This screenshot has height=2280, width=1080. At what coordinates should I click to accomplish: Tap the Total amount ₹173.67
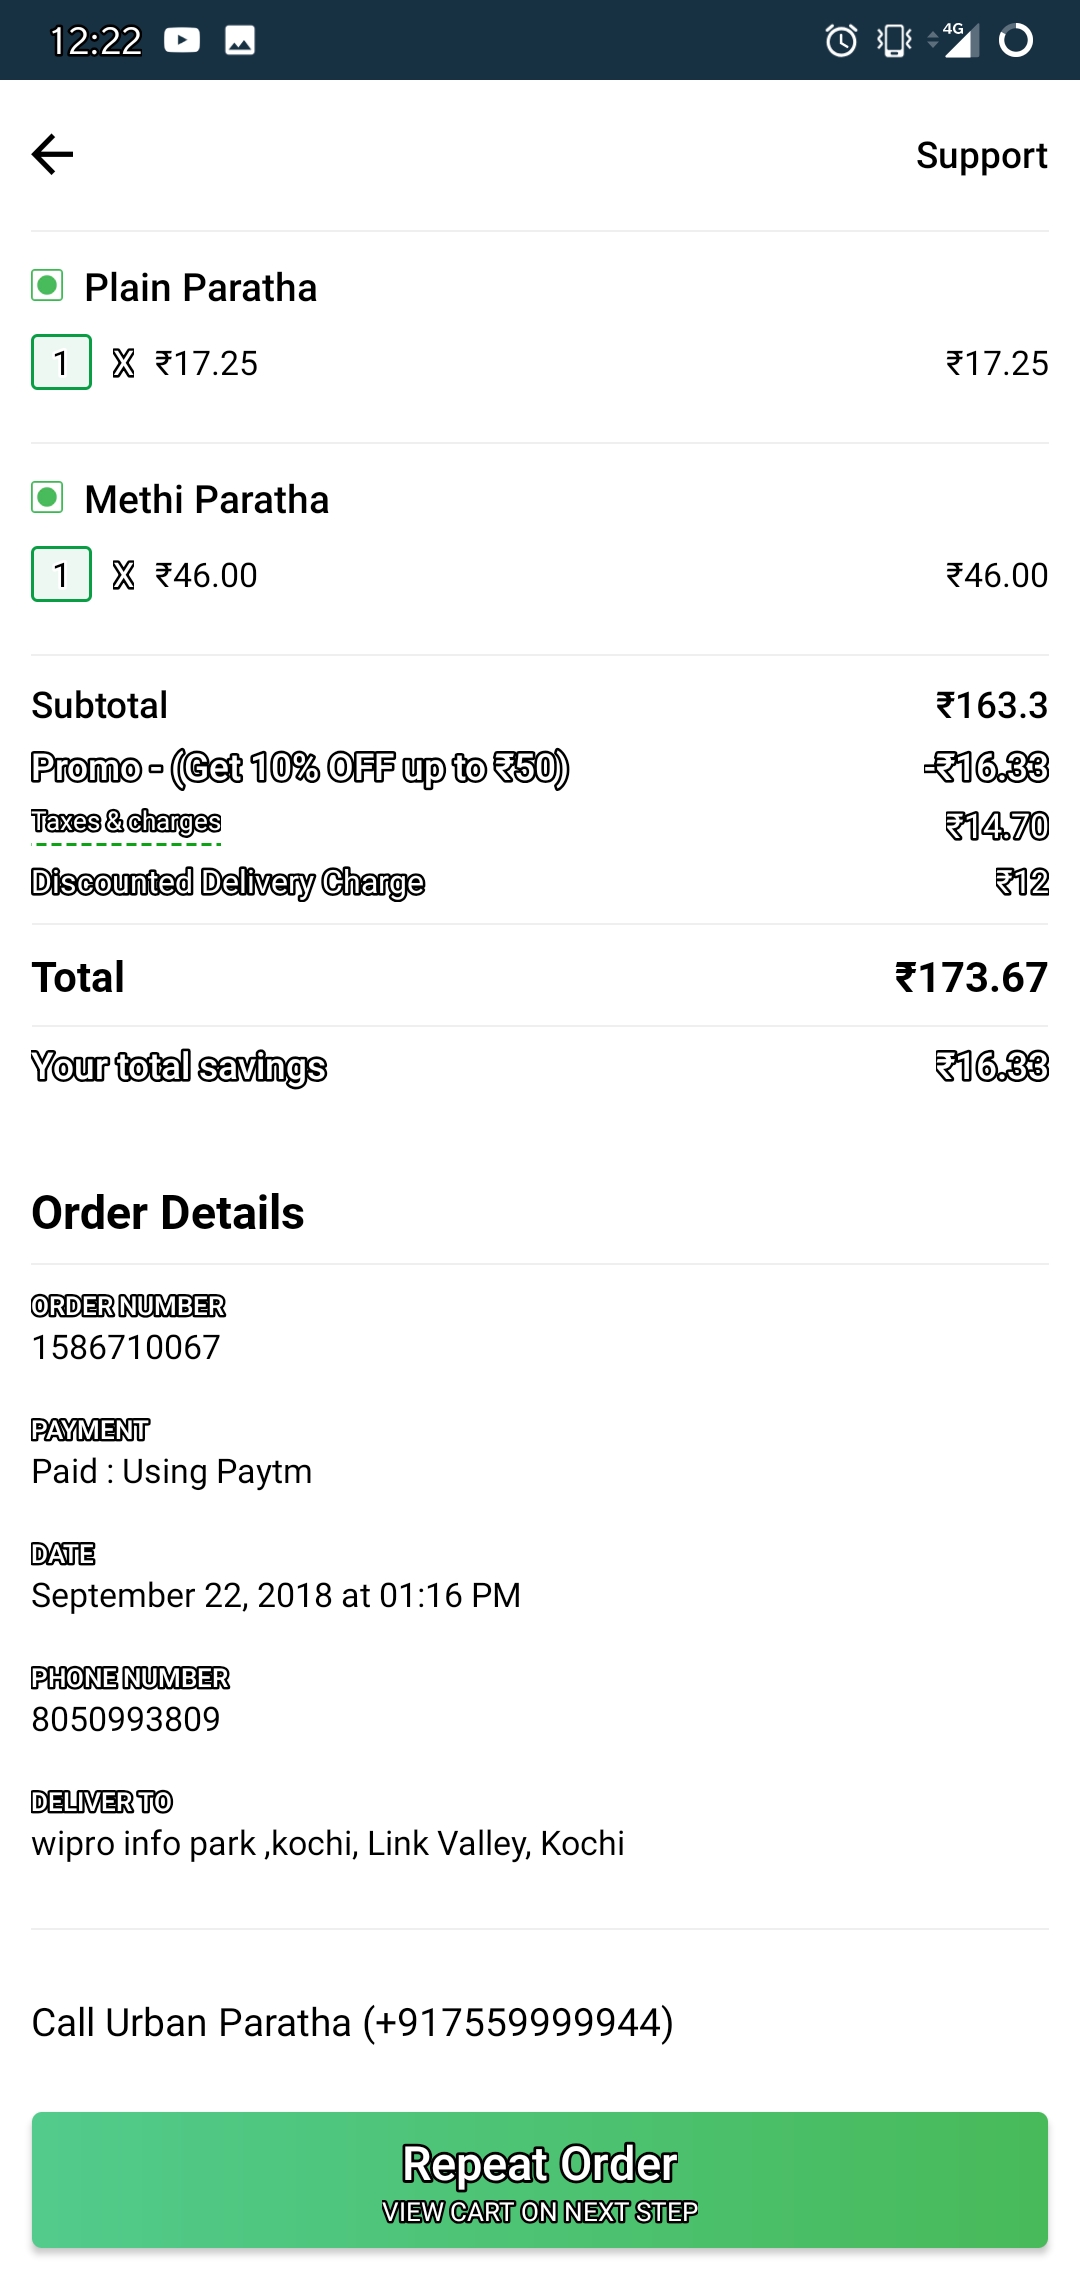point(970,977)
